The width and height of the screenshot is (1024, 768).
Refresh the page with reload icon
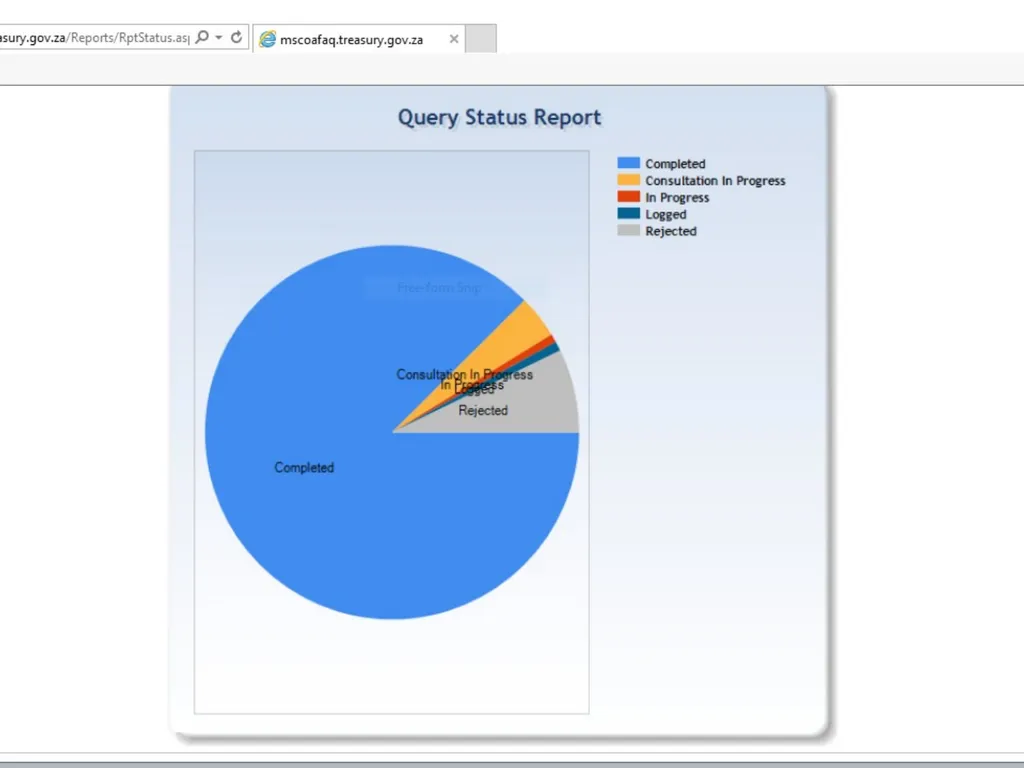[236, 37]
